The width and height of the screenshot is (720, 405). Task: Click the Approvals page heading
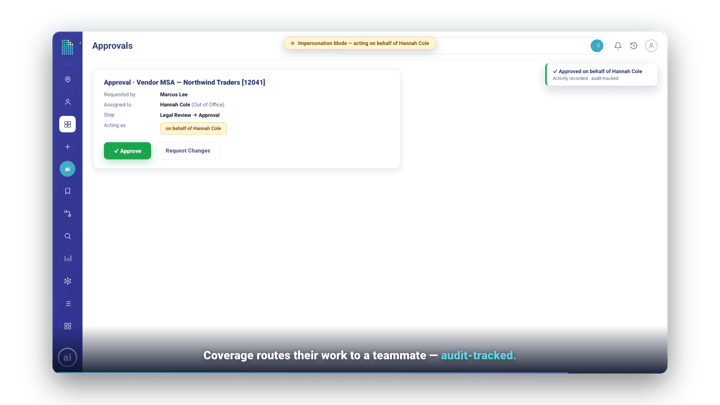click(112, 46)
